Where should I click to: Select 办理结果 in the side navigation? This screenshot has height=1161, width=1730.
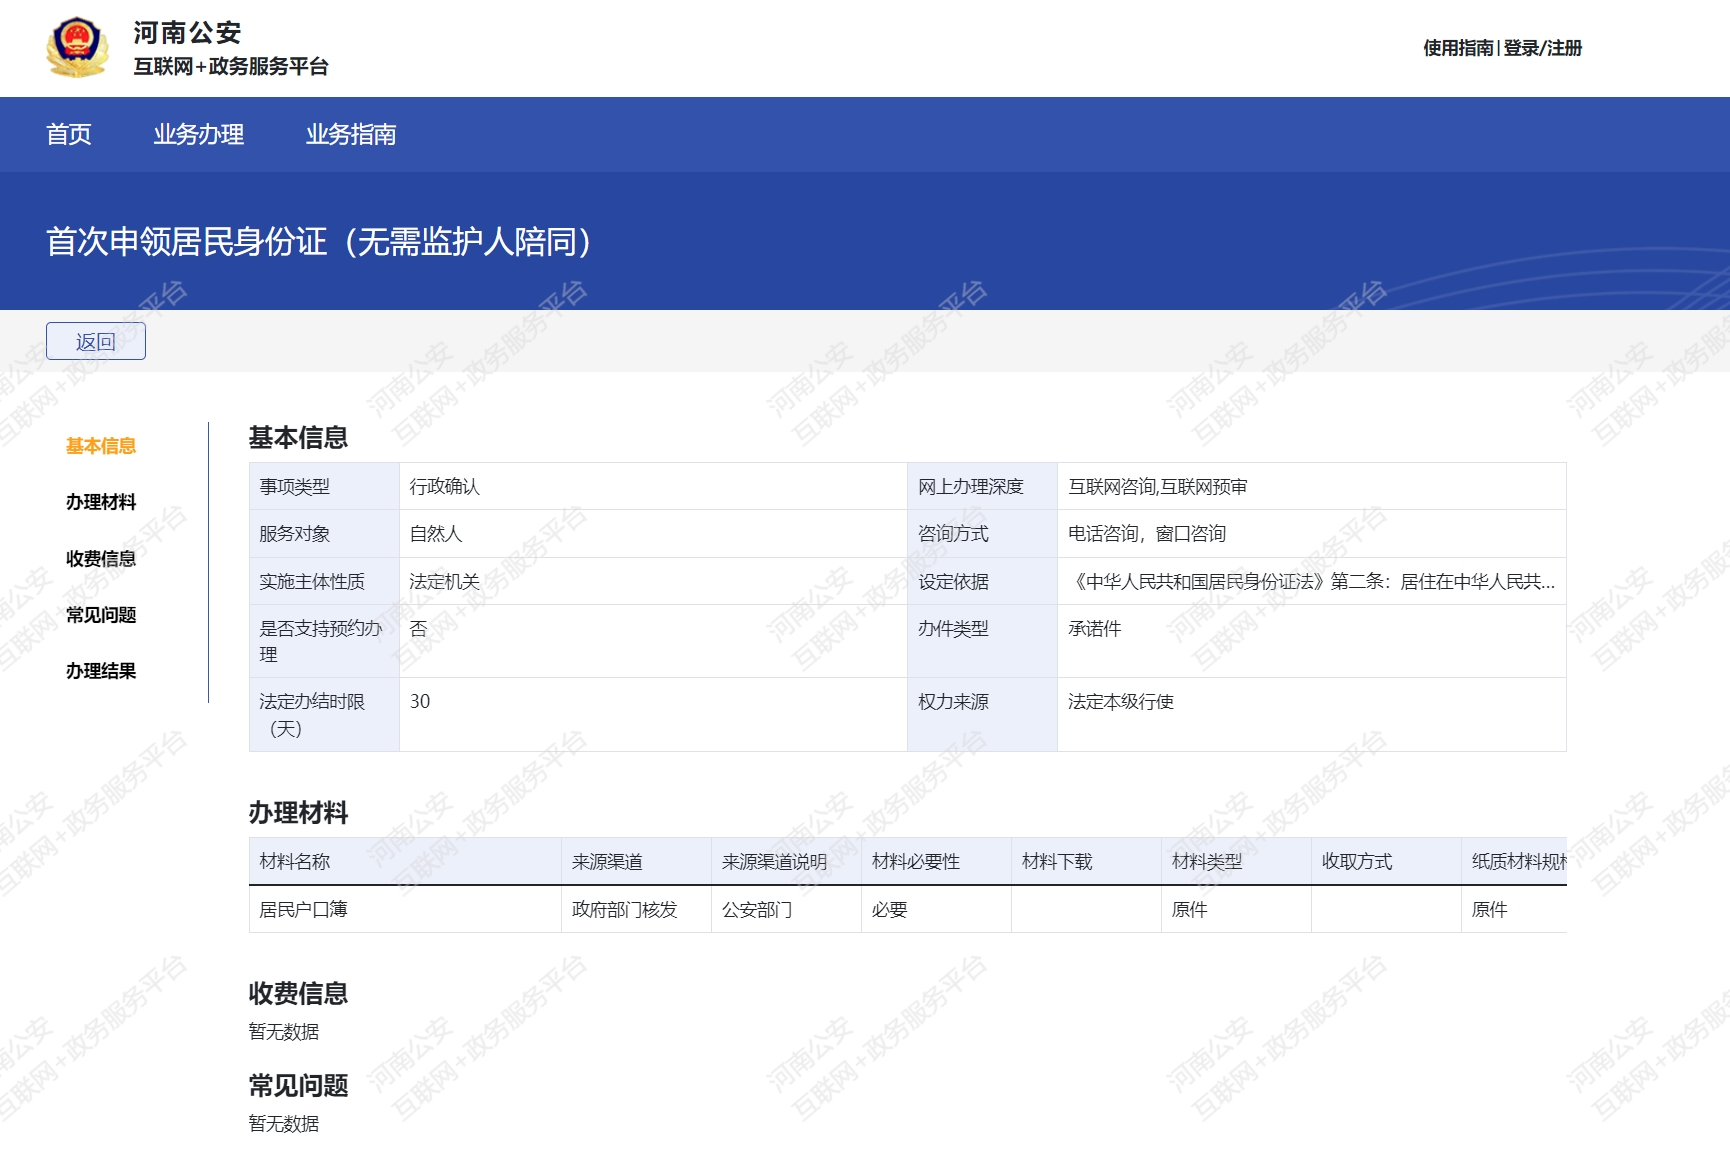pyautogui.click(x=101, y=671)
